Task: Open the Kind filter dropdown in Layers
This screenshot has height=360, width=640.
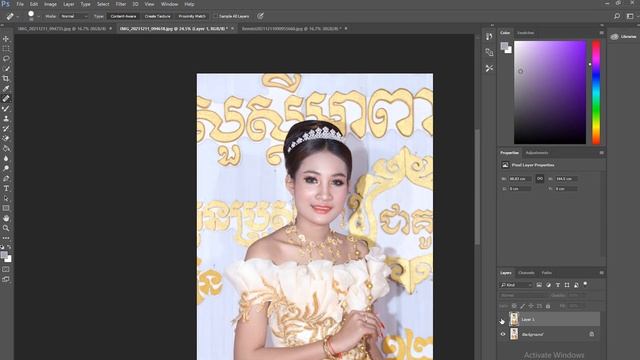Action: (516, 285)
